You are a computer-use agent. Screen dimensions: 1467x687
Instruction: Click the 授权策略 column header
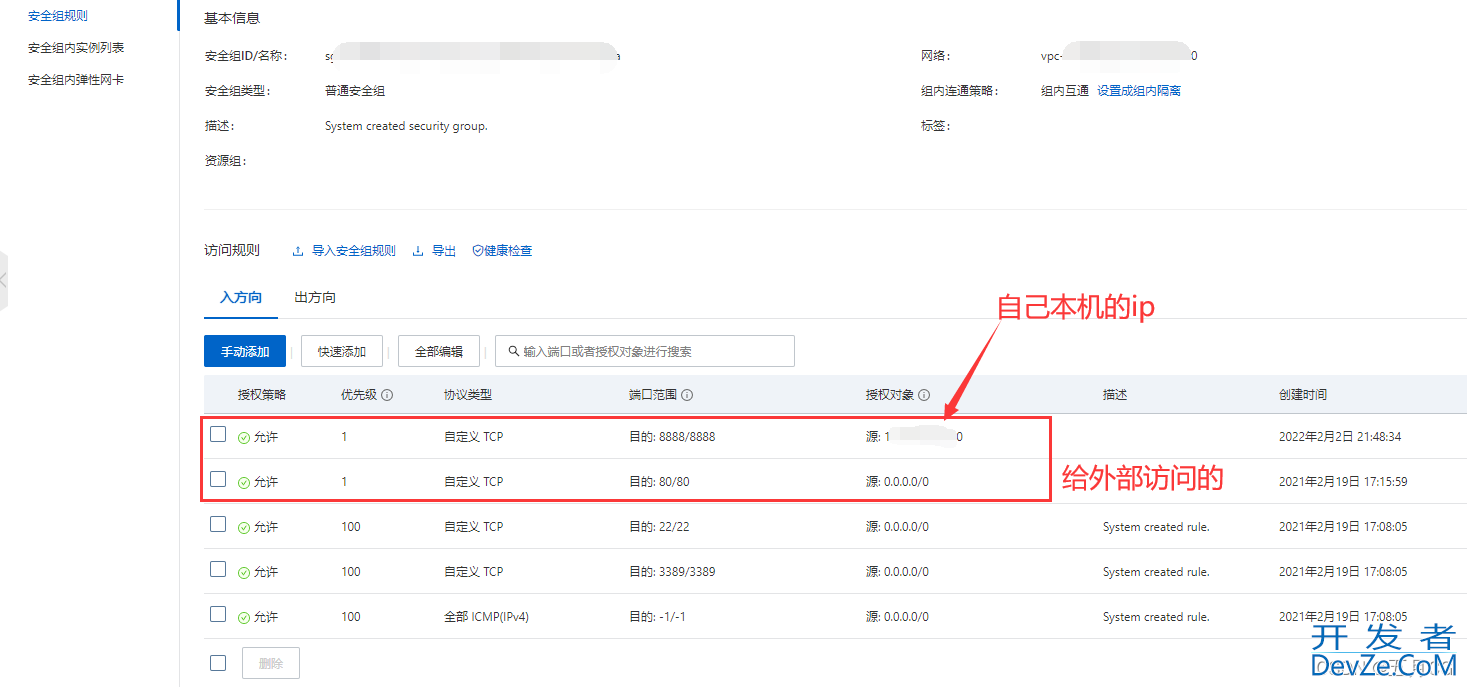262,395
